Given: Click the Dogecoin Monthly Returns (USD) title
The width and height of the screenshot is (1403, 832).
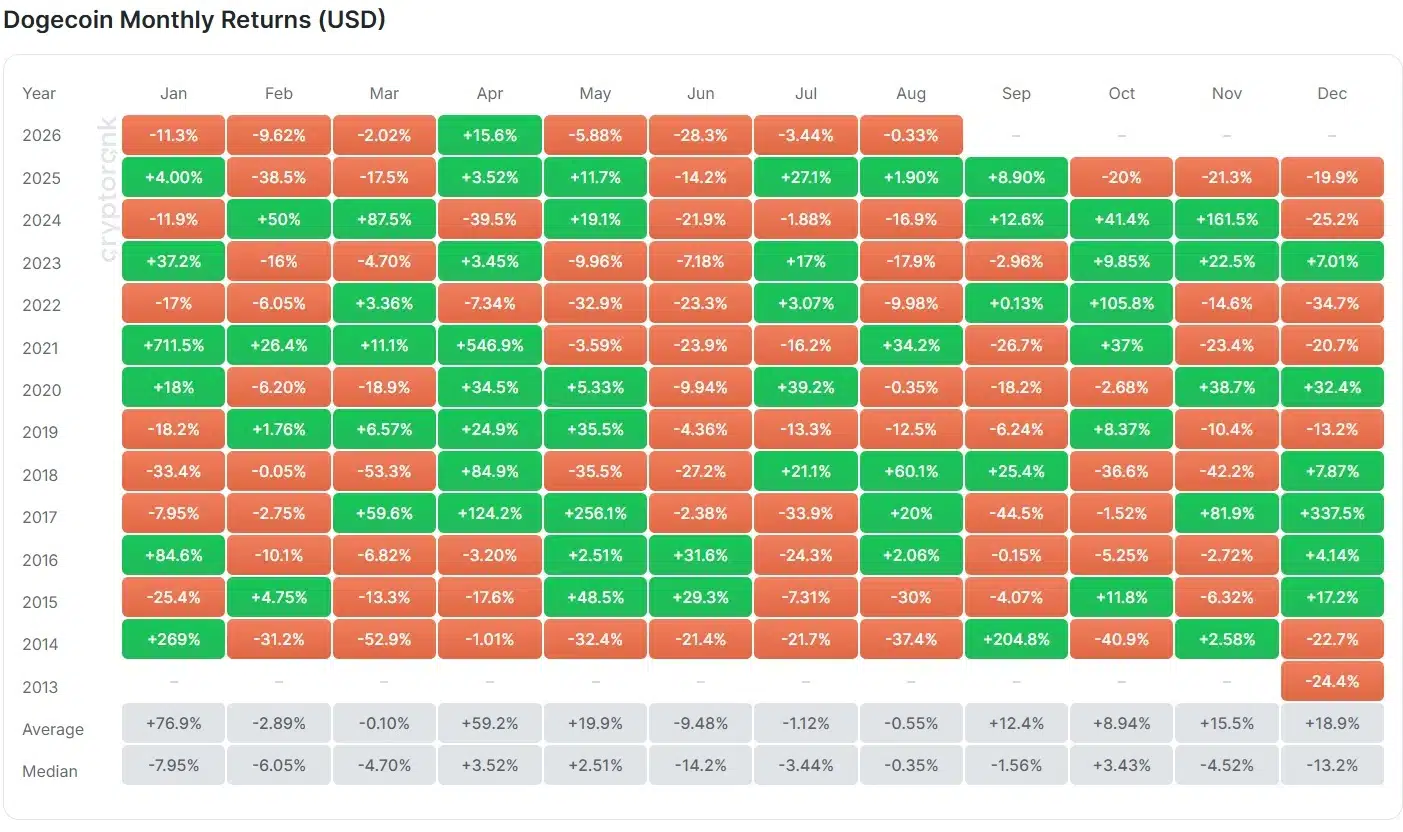Looking at the screenshot, I should tap(195, 20).
